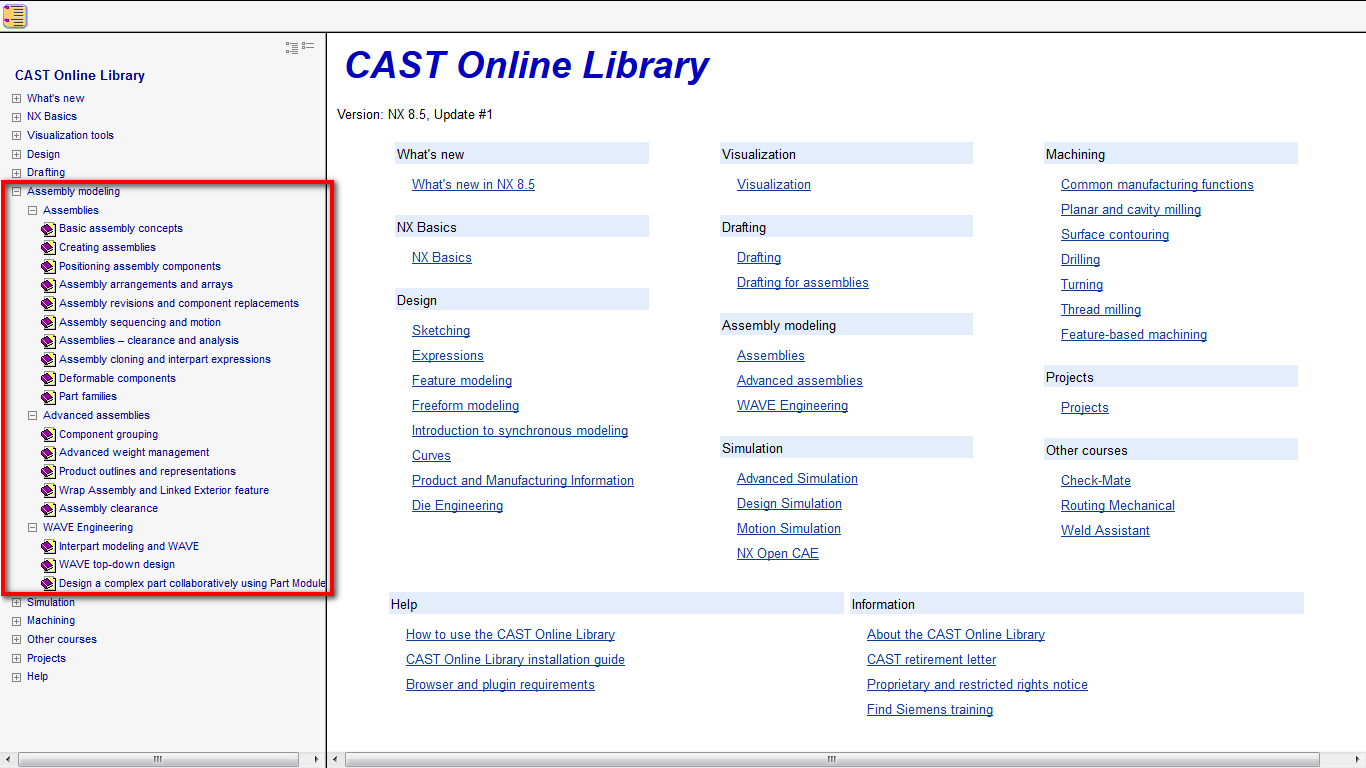
Task: Expand the Design tree node
Action: point(16,155)
